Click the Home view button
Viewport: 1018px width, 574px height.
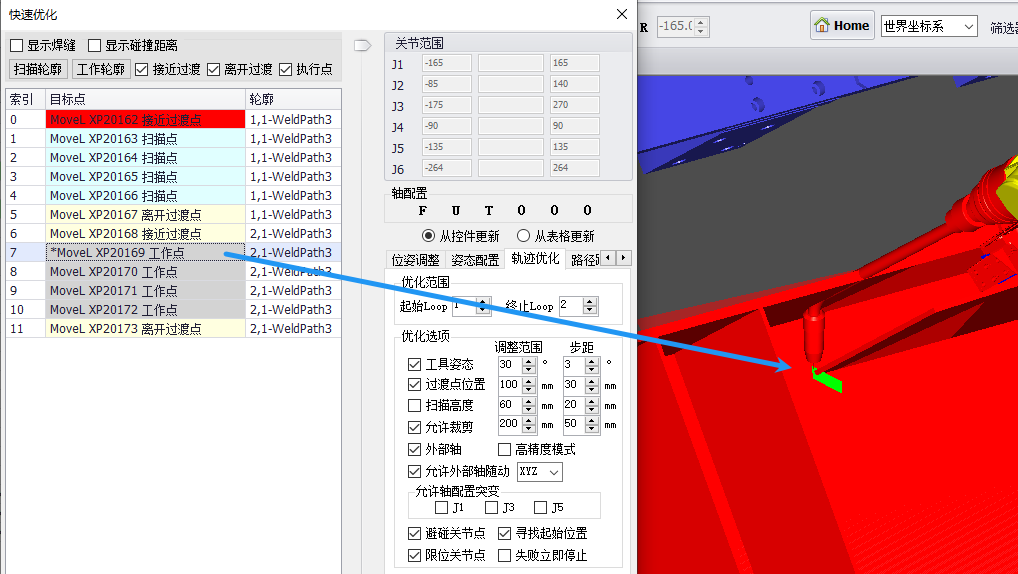[842, 25]
